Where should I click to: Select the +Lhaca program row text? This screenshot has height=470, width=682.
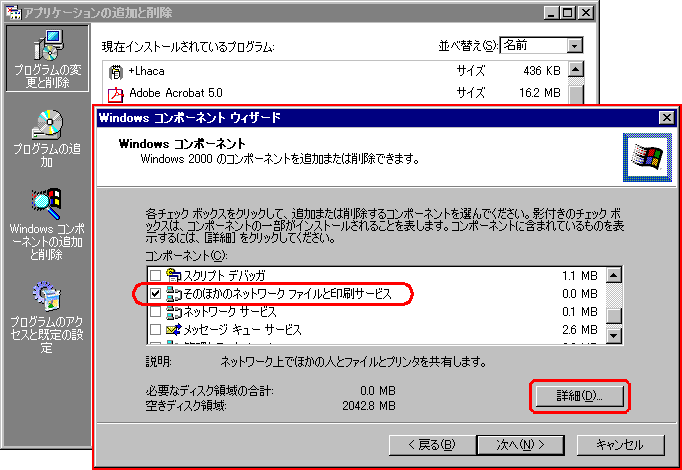click(x=147, y=71)
